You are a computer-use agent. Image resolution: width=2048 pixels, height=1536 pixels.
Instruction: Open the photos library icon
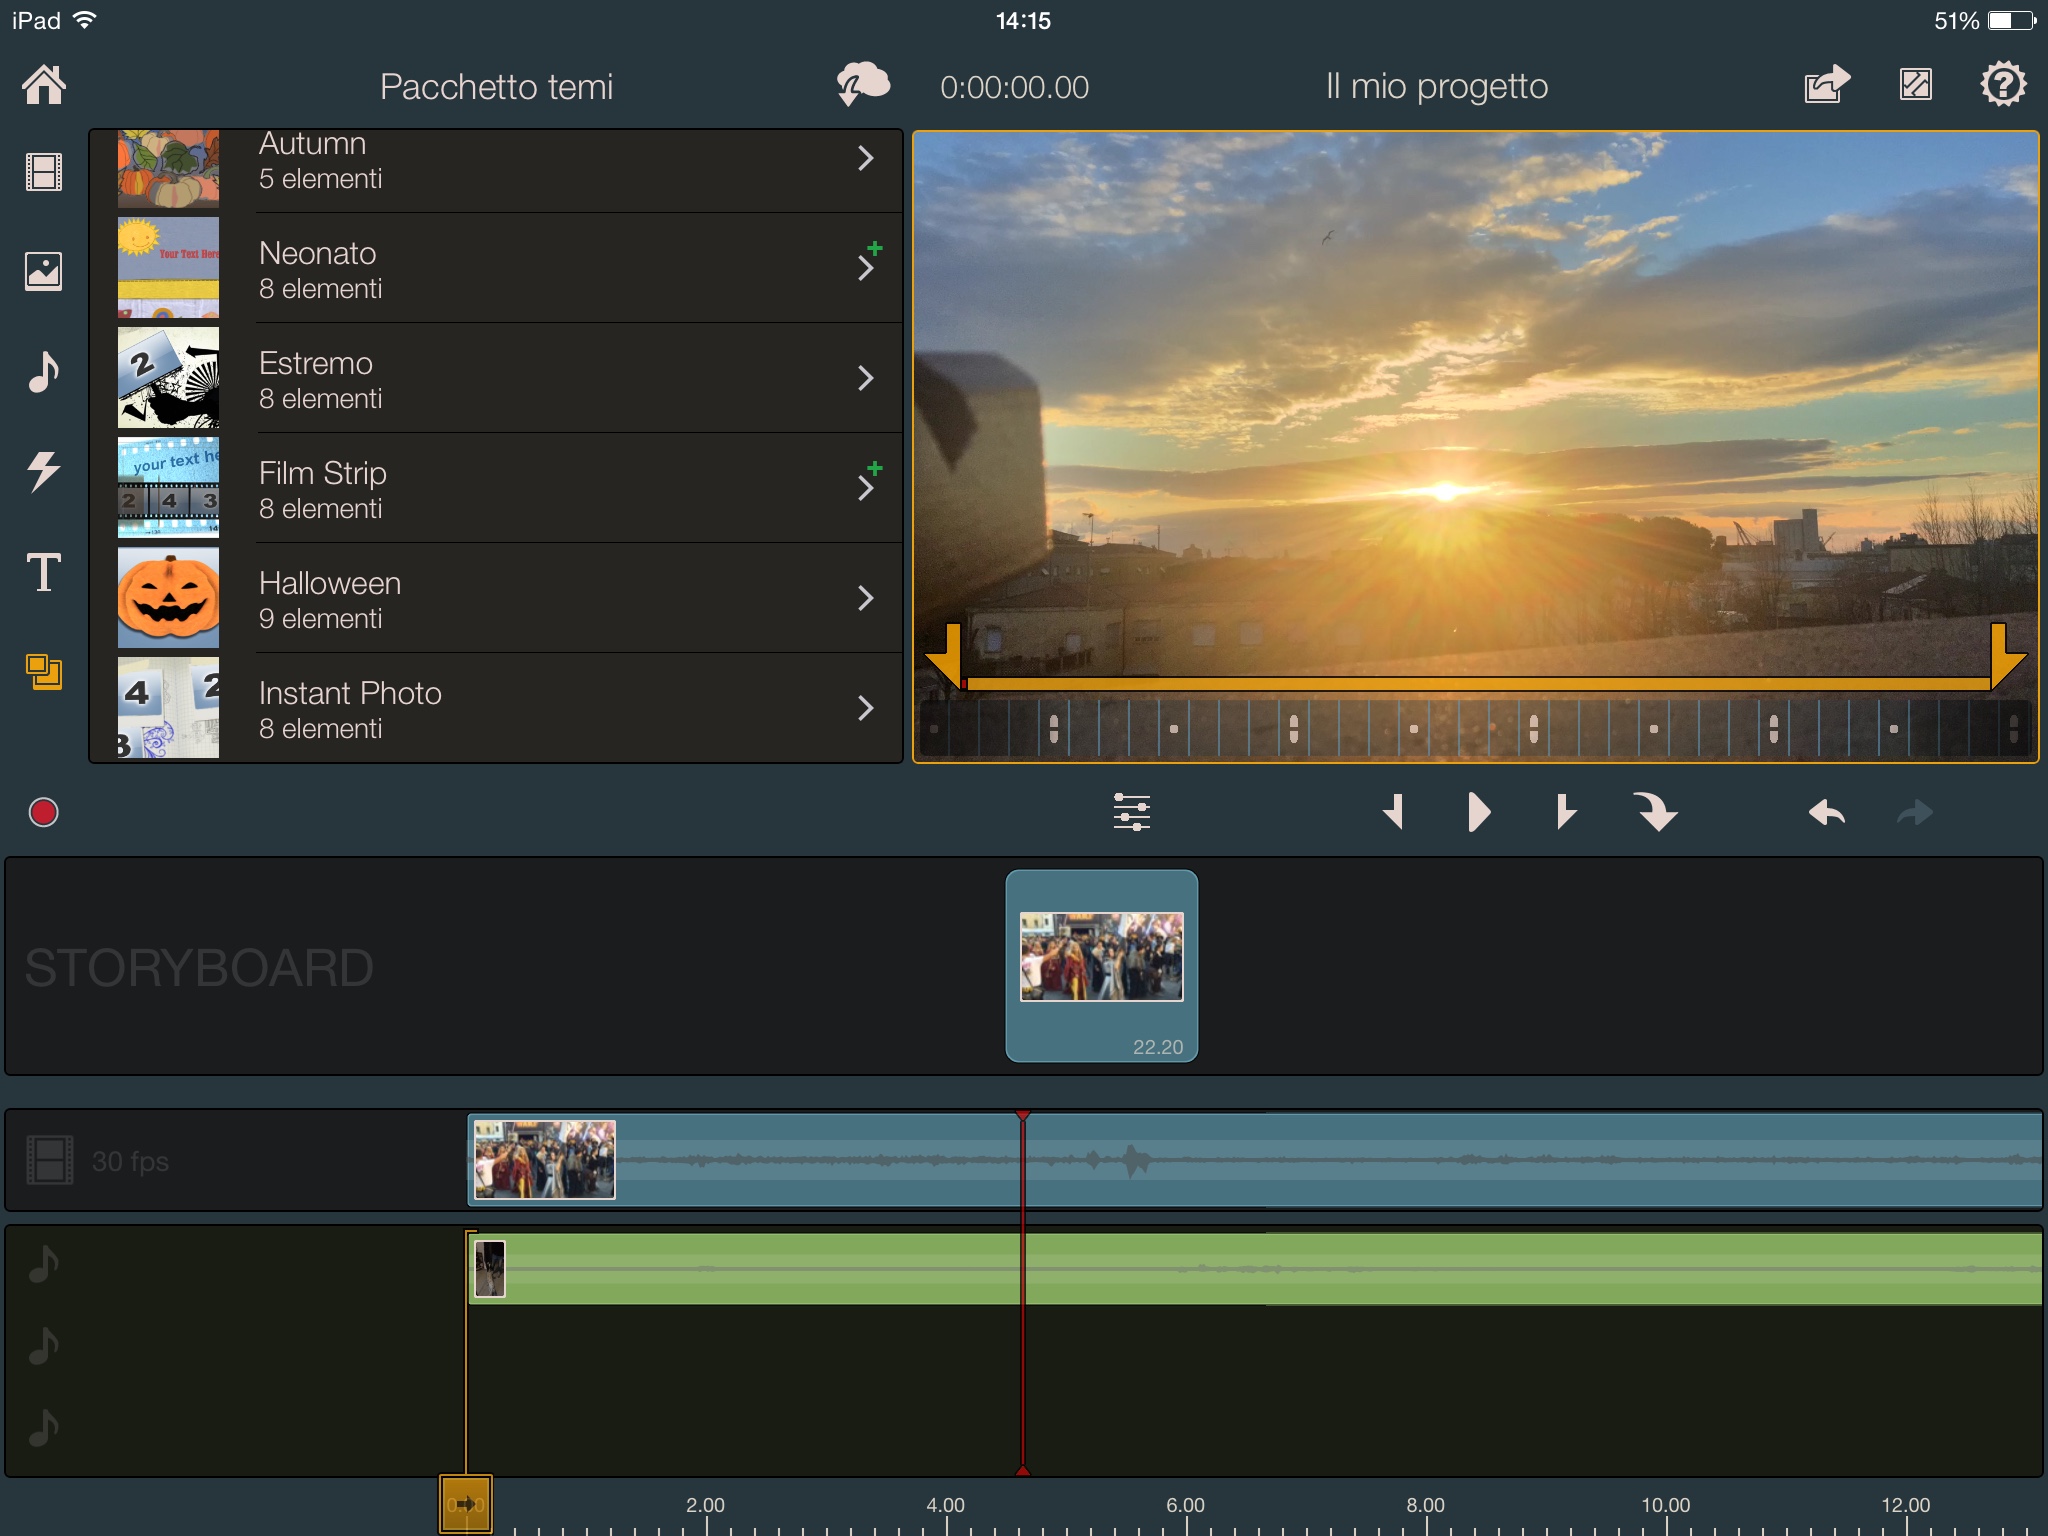(x=44, y=271)
